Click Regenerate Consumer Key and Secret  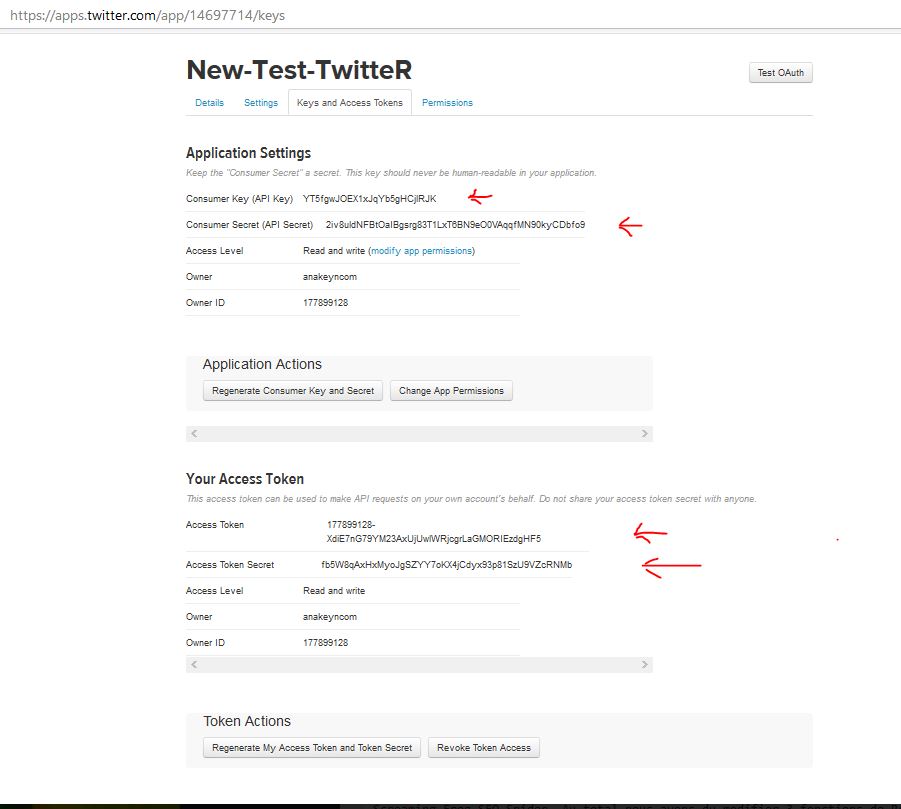pos(293,391)
